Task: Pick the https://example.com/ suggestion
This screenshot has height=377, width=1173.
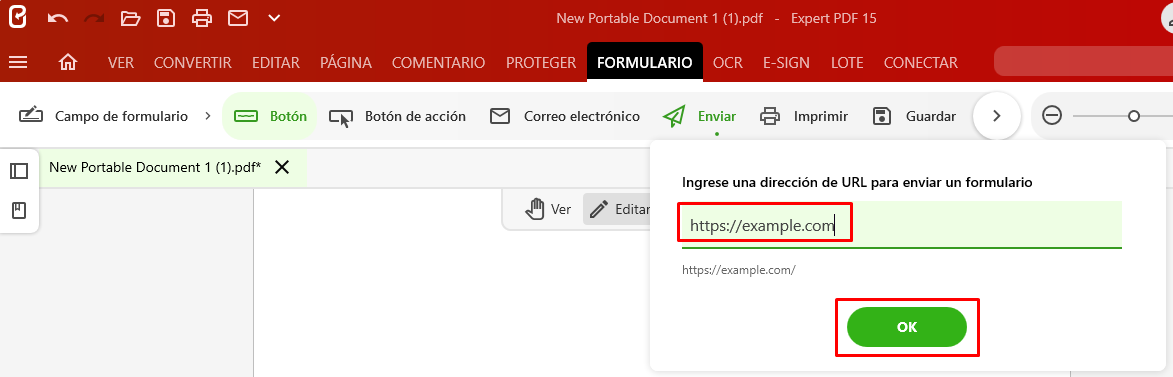Action: click(x=738, y=270)
